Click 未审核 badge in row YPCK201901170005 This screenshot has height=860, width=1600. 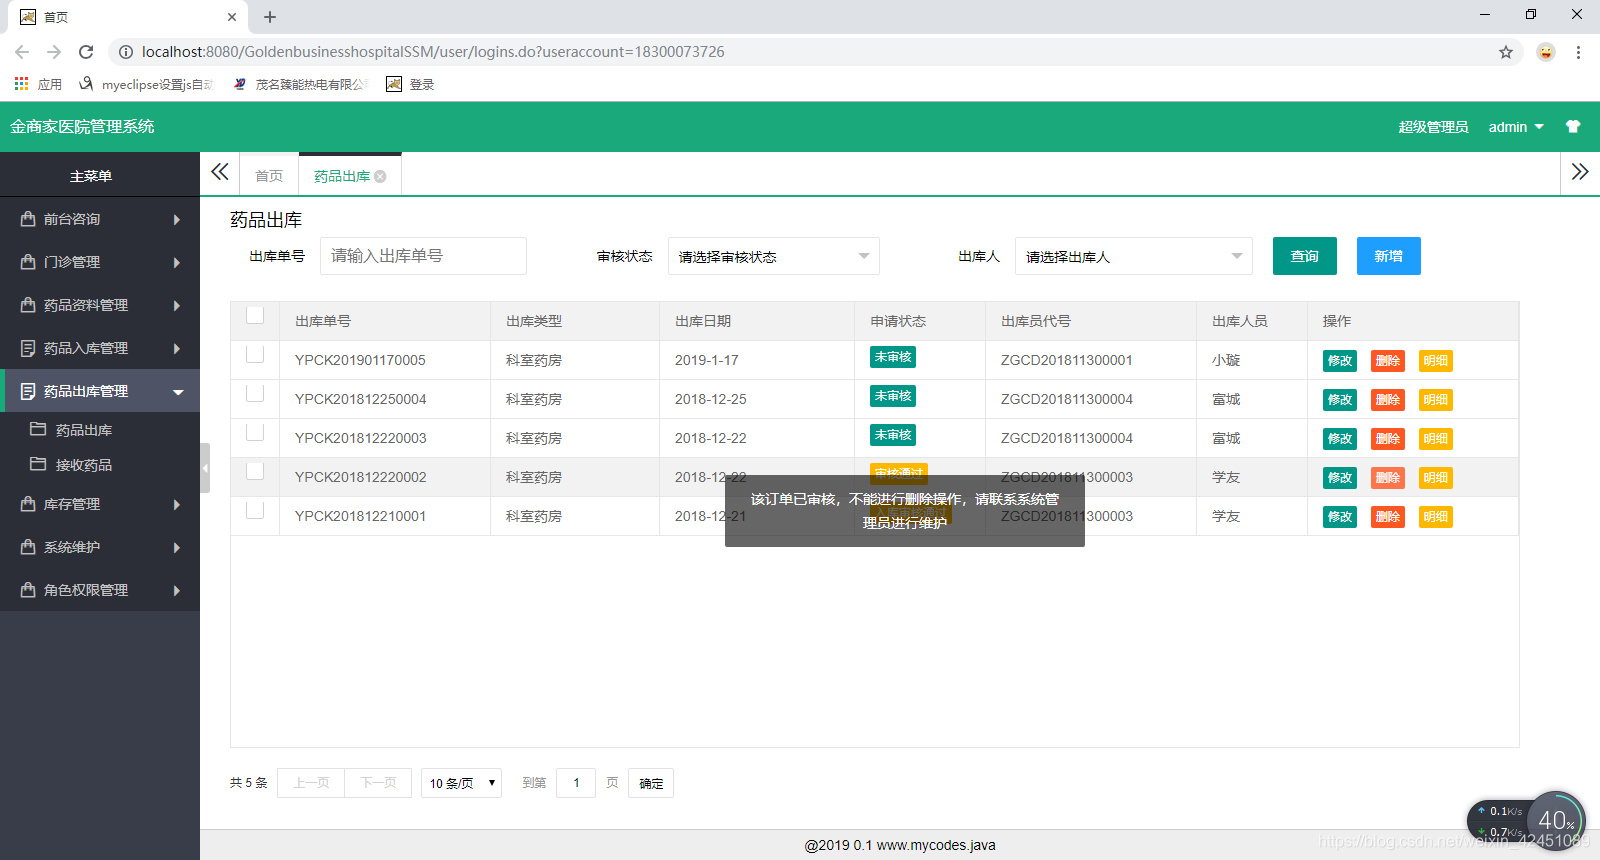coord(893,357)
